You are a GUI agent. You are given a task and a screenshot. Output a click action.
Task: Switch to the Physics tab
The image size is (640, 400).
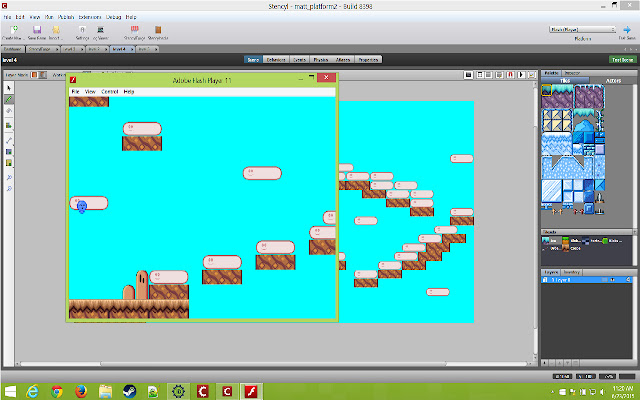click(x=321, y=60)
